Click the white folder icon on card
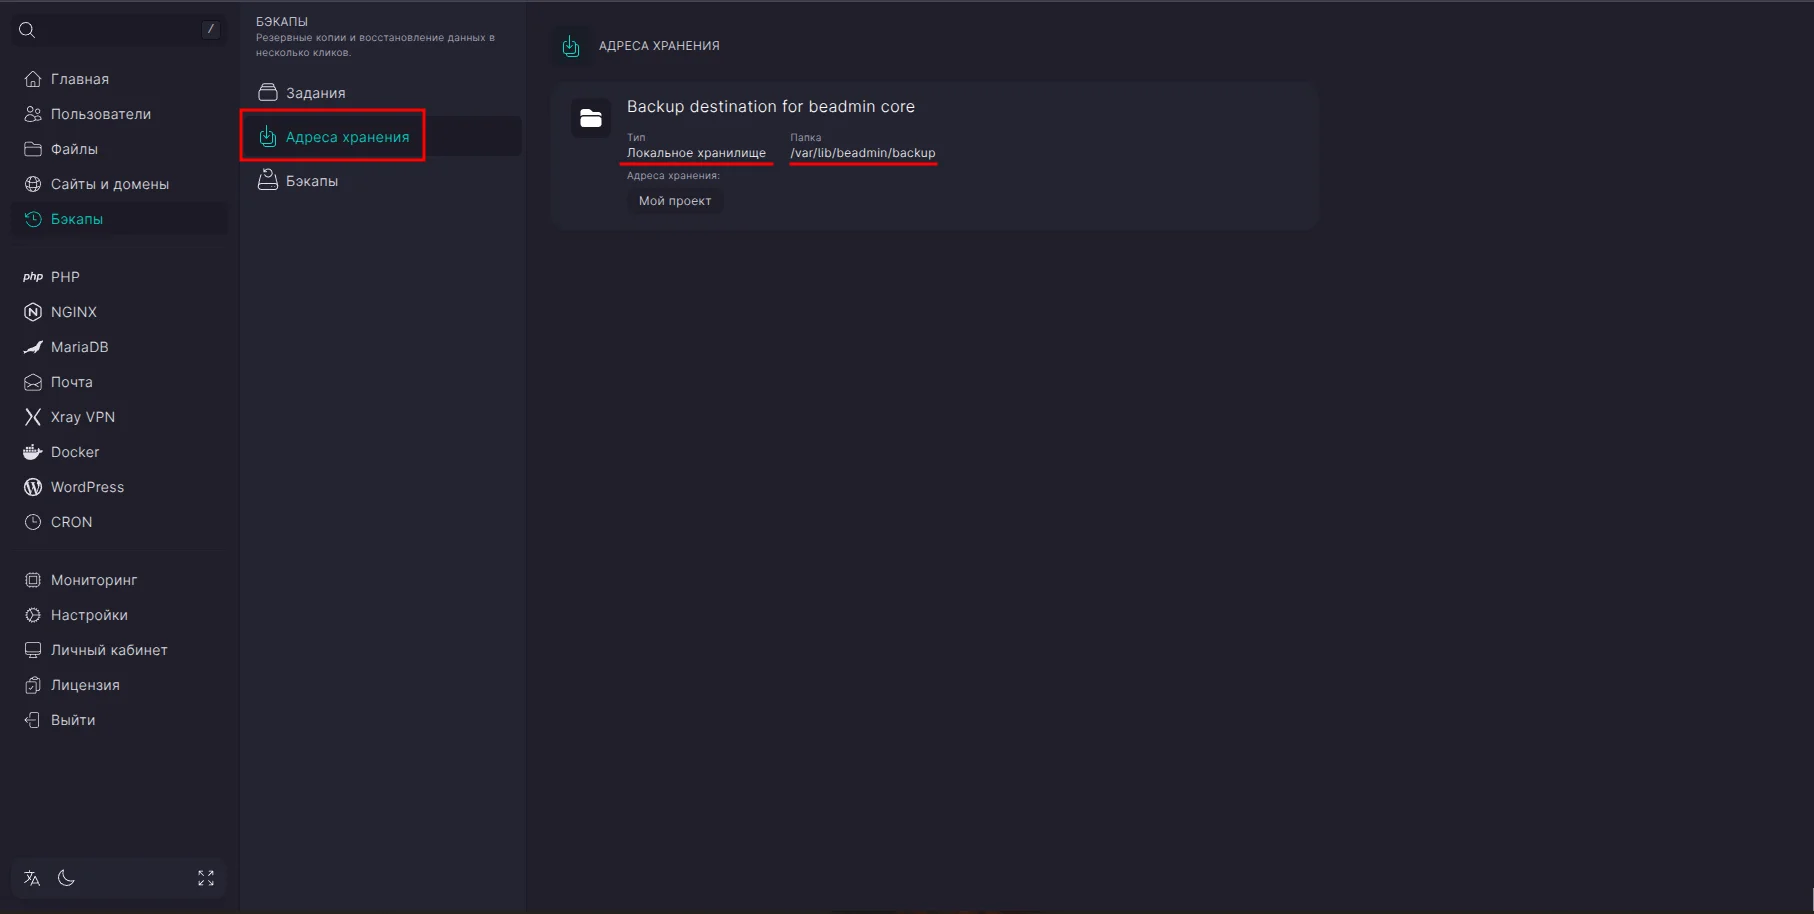This screenshot has height=914, width=1814. pos(591,118)
